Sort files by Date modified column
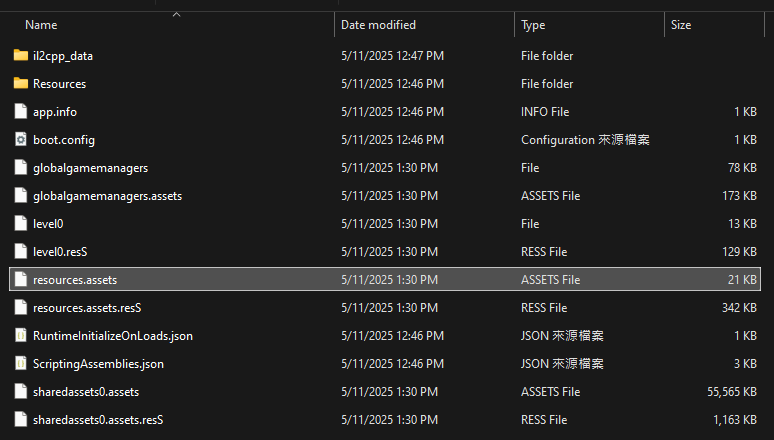The image size is (774, 440). point(378,25)
